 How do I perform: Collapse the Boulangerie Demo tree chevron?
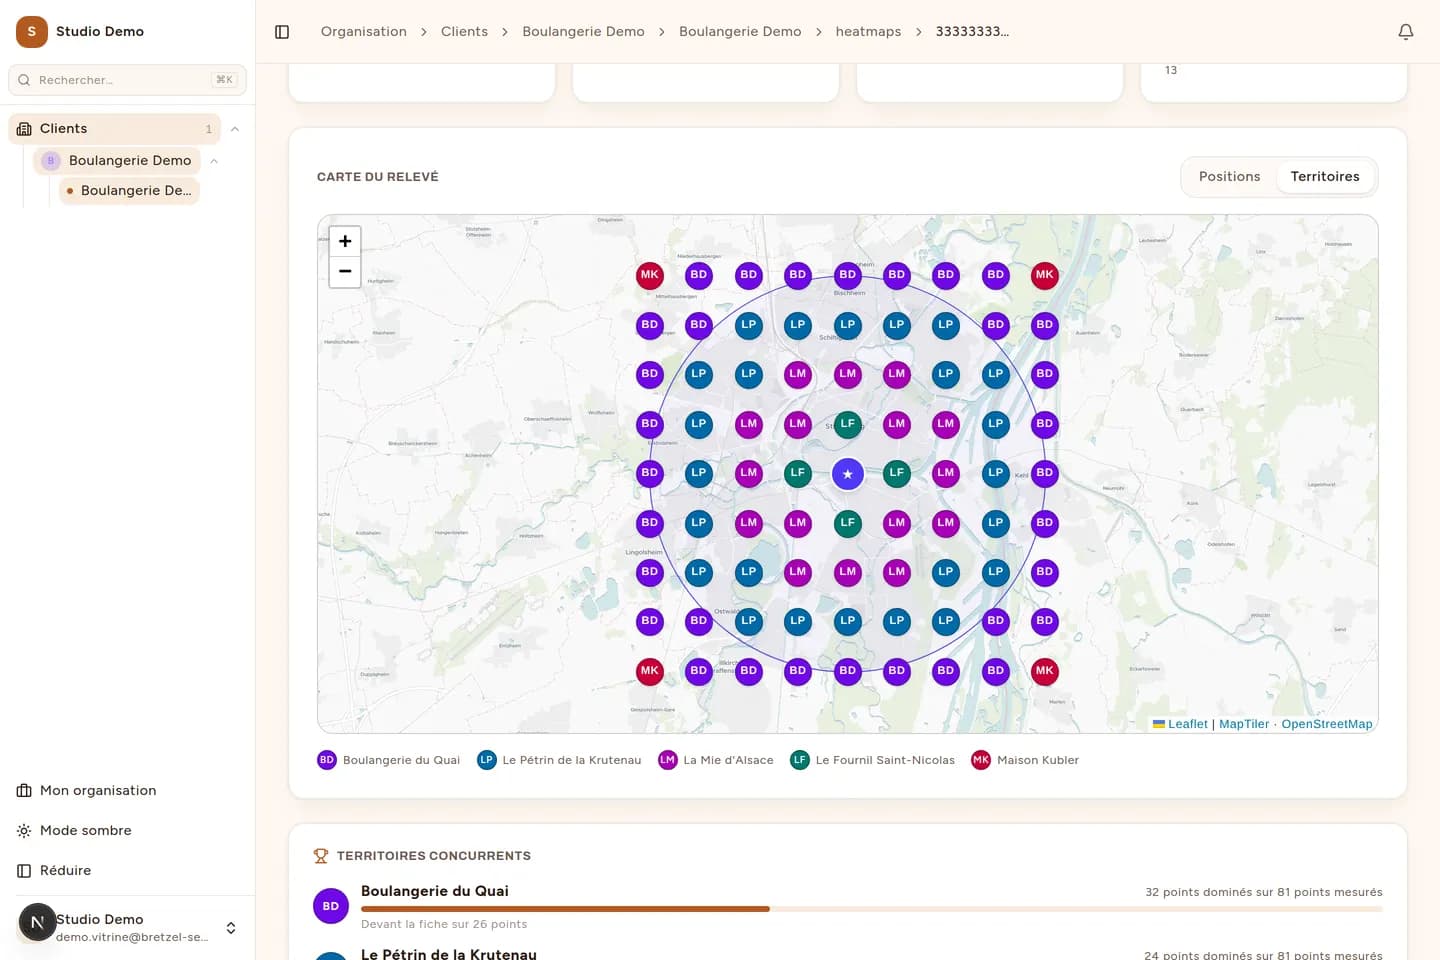click(214, 161)
